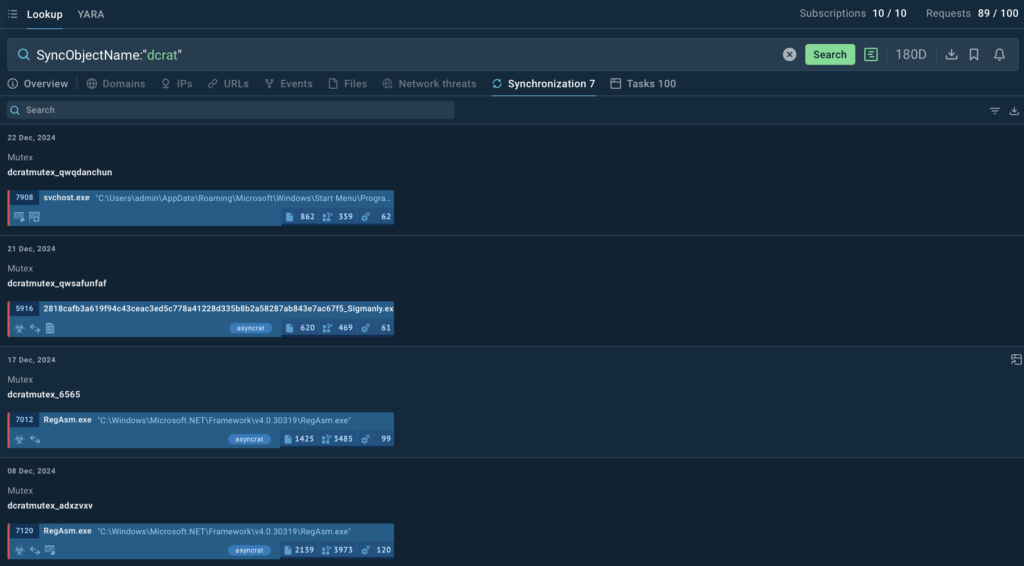
Task: Open the Tasks 100 tab
Action: point(643,84)
